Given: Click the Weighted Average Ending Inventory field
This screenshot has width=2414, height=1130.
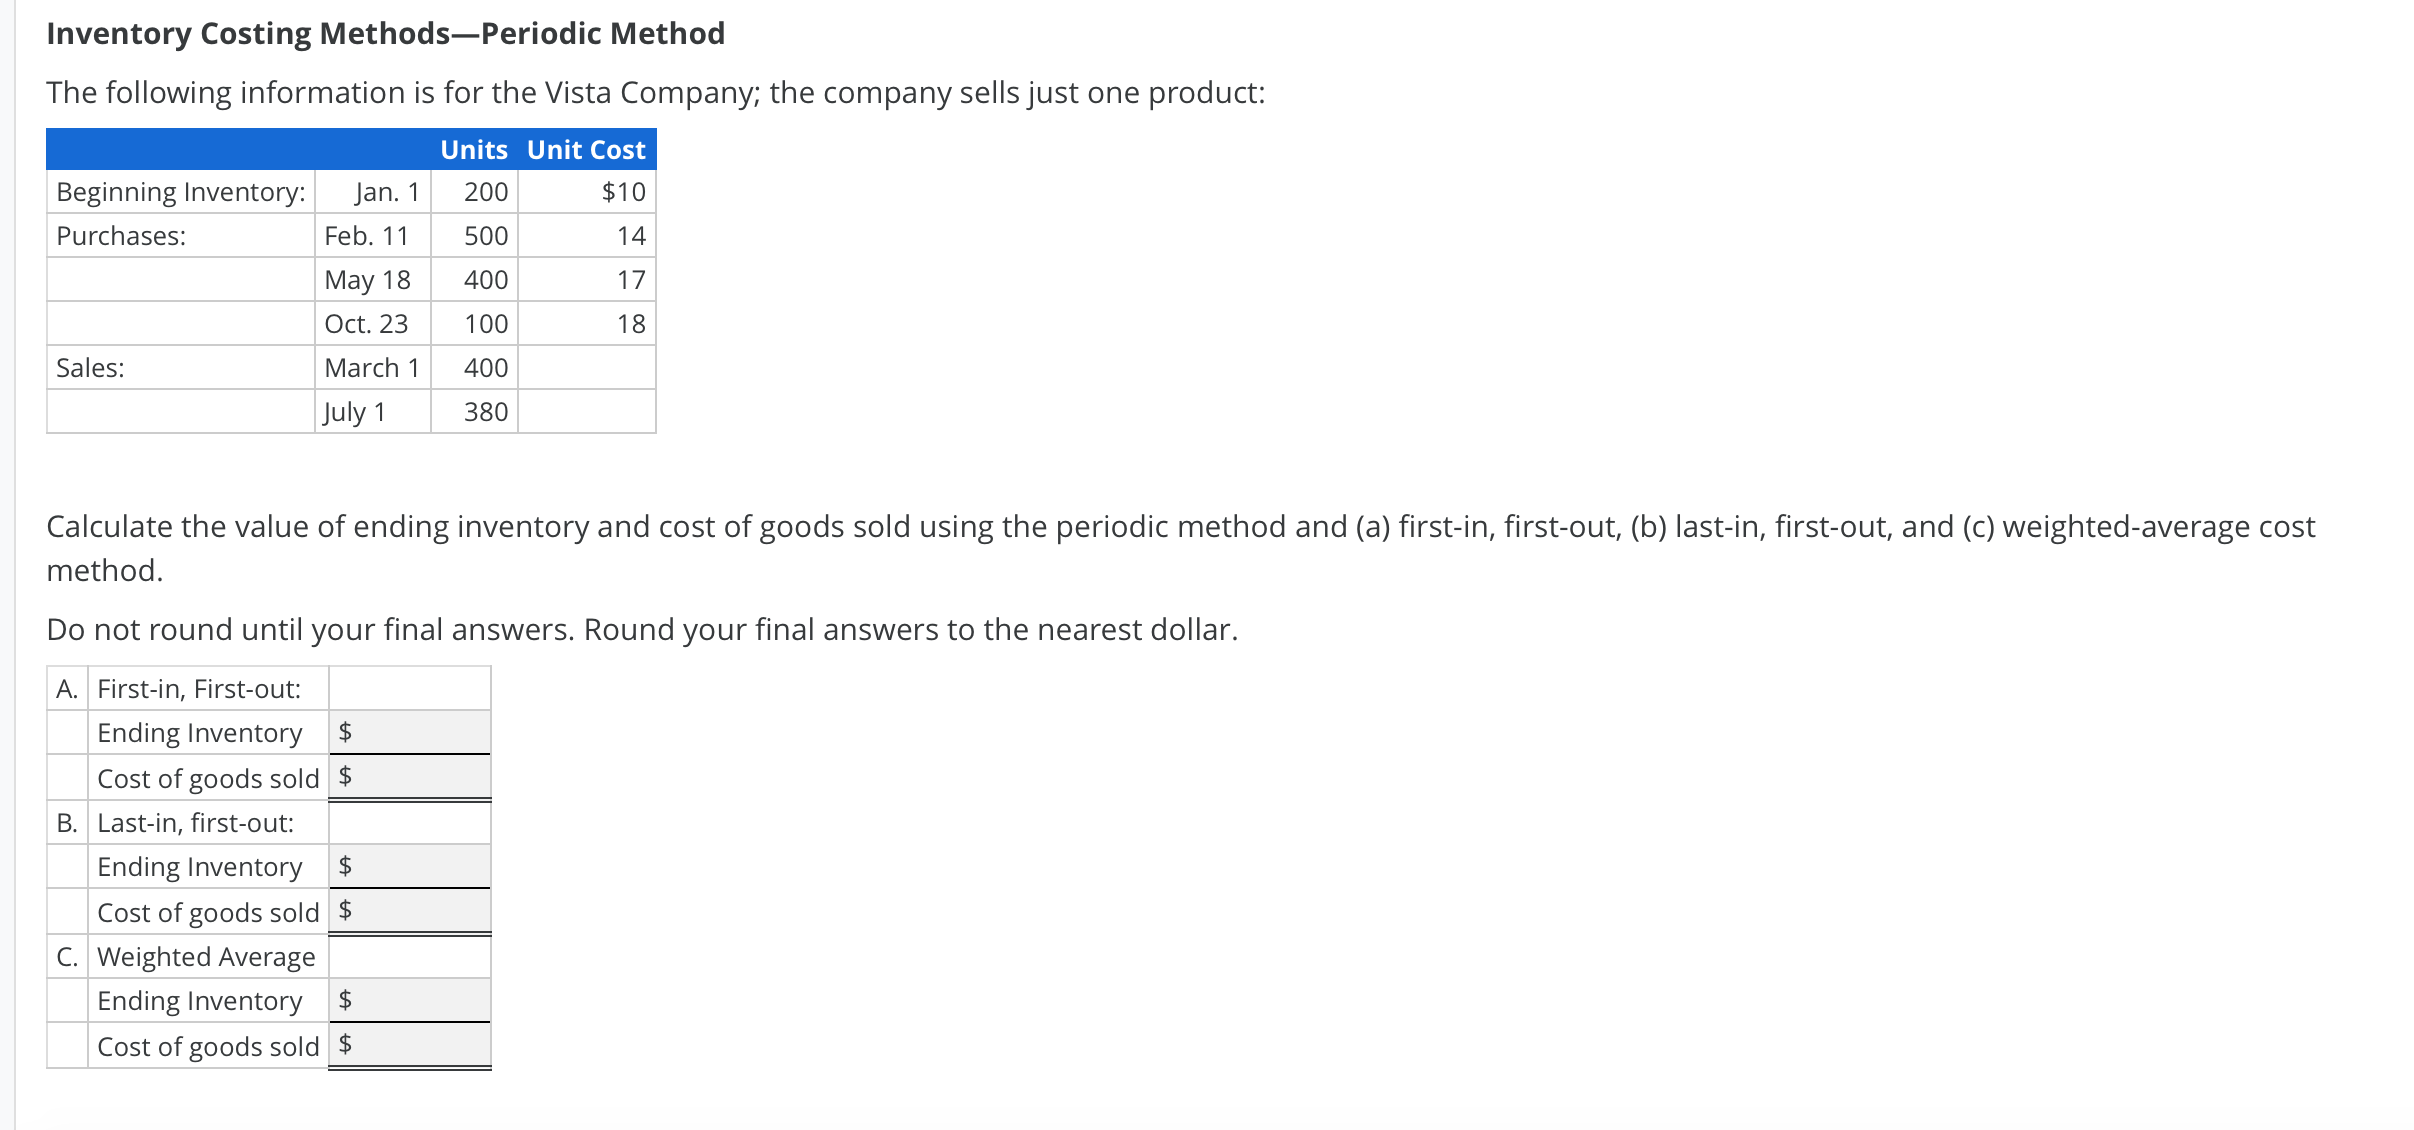Looking at the screenshot, I should [x=412, y=1000].
